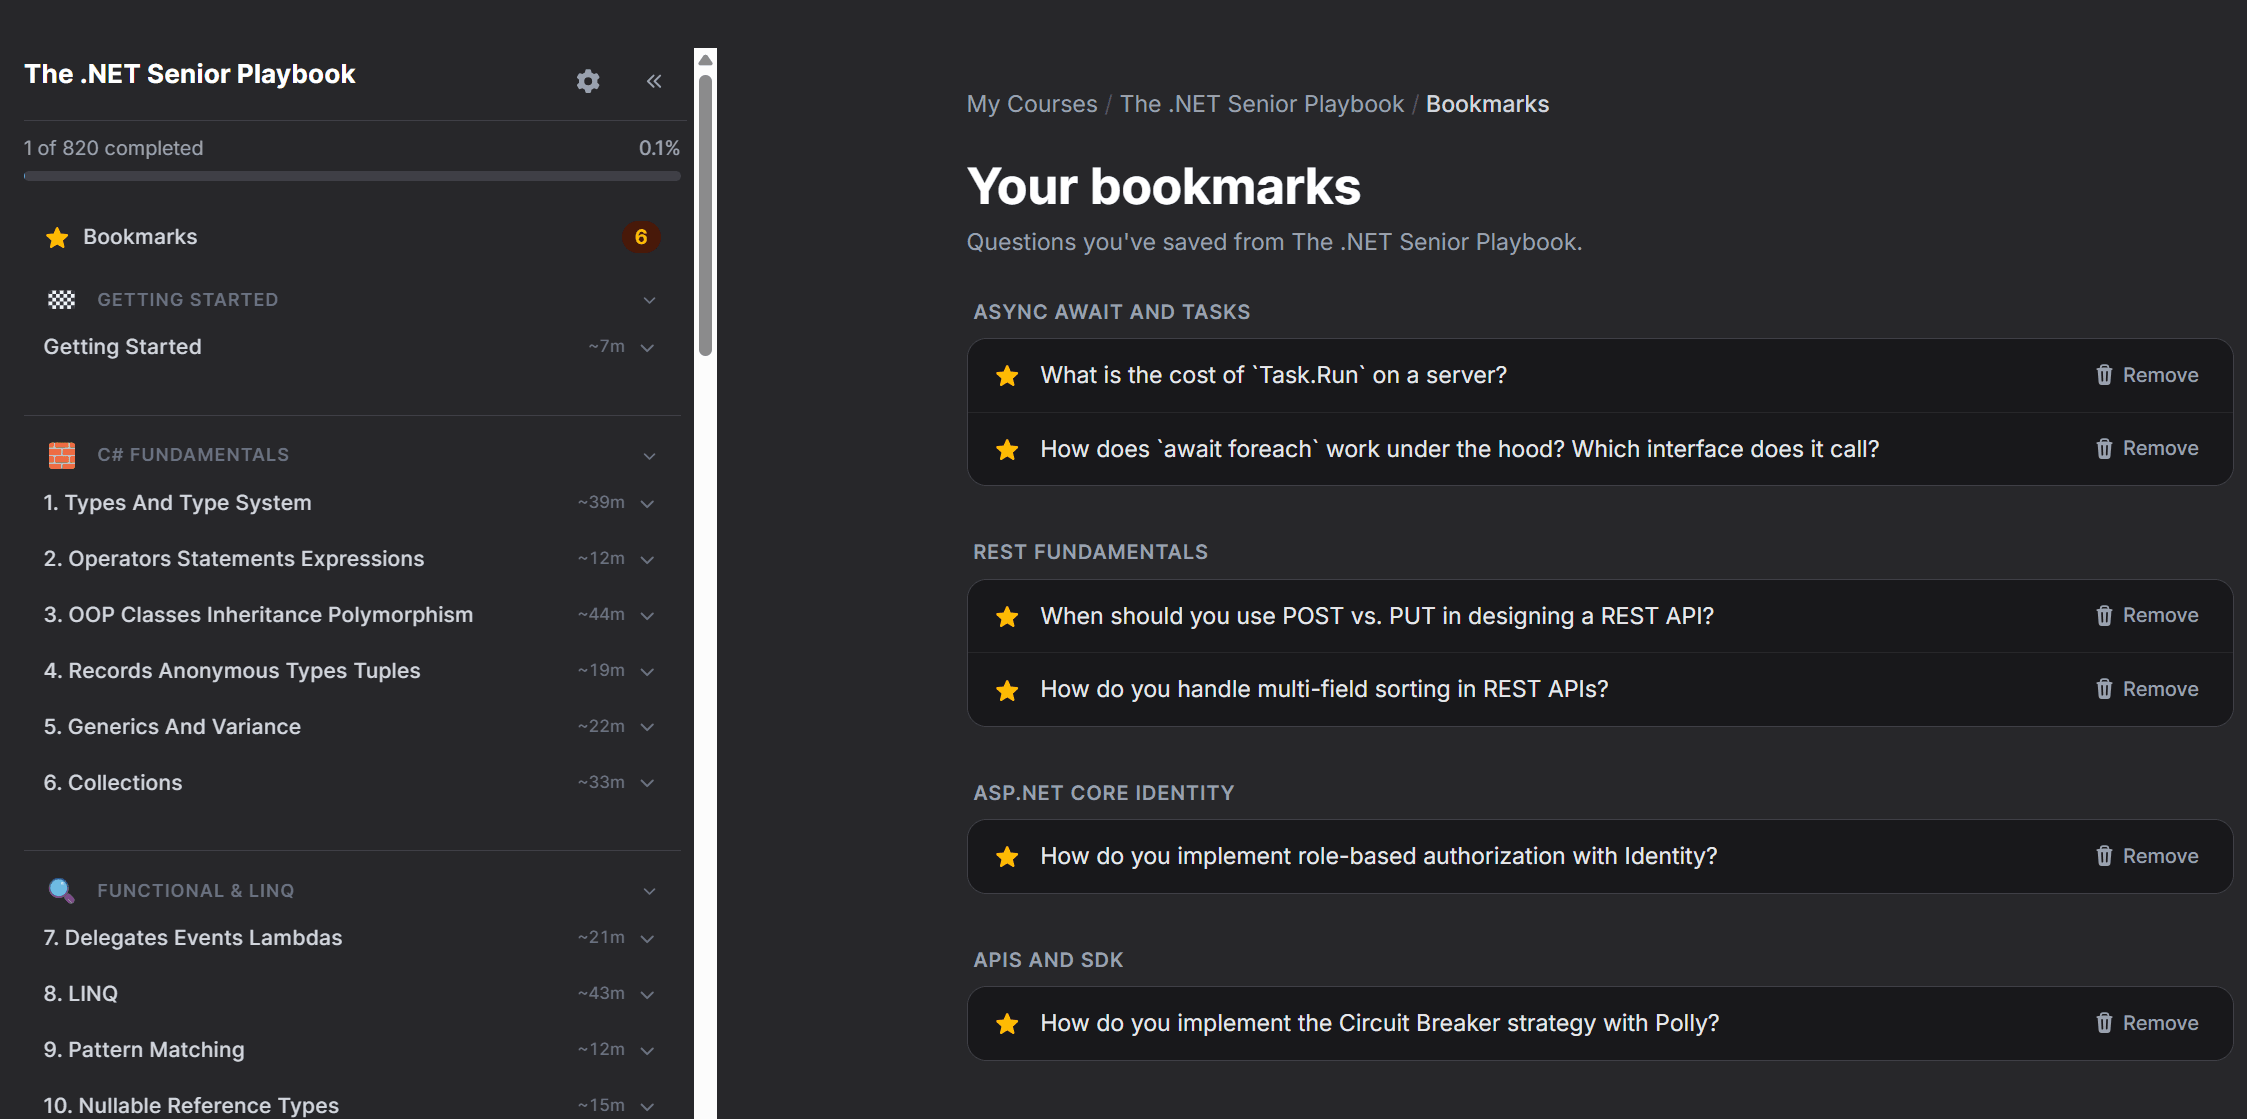Image resolution: width=2247 pixels, height=1119 pixels.
Task: Click trash icon for the POST vs. PUT bookmark
Action: click(2104, 616)
